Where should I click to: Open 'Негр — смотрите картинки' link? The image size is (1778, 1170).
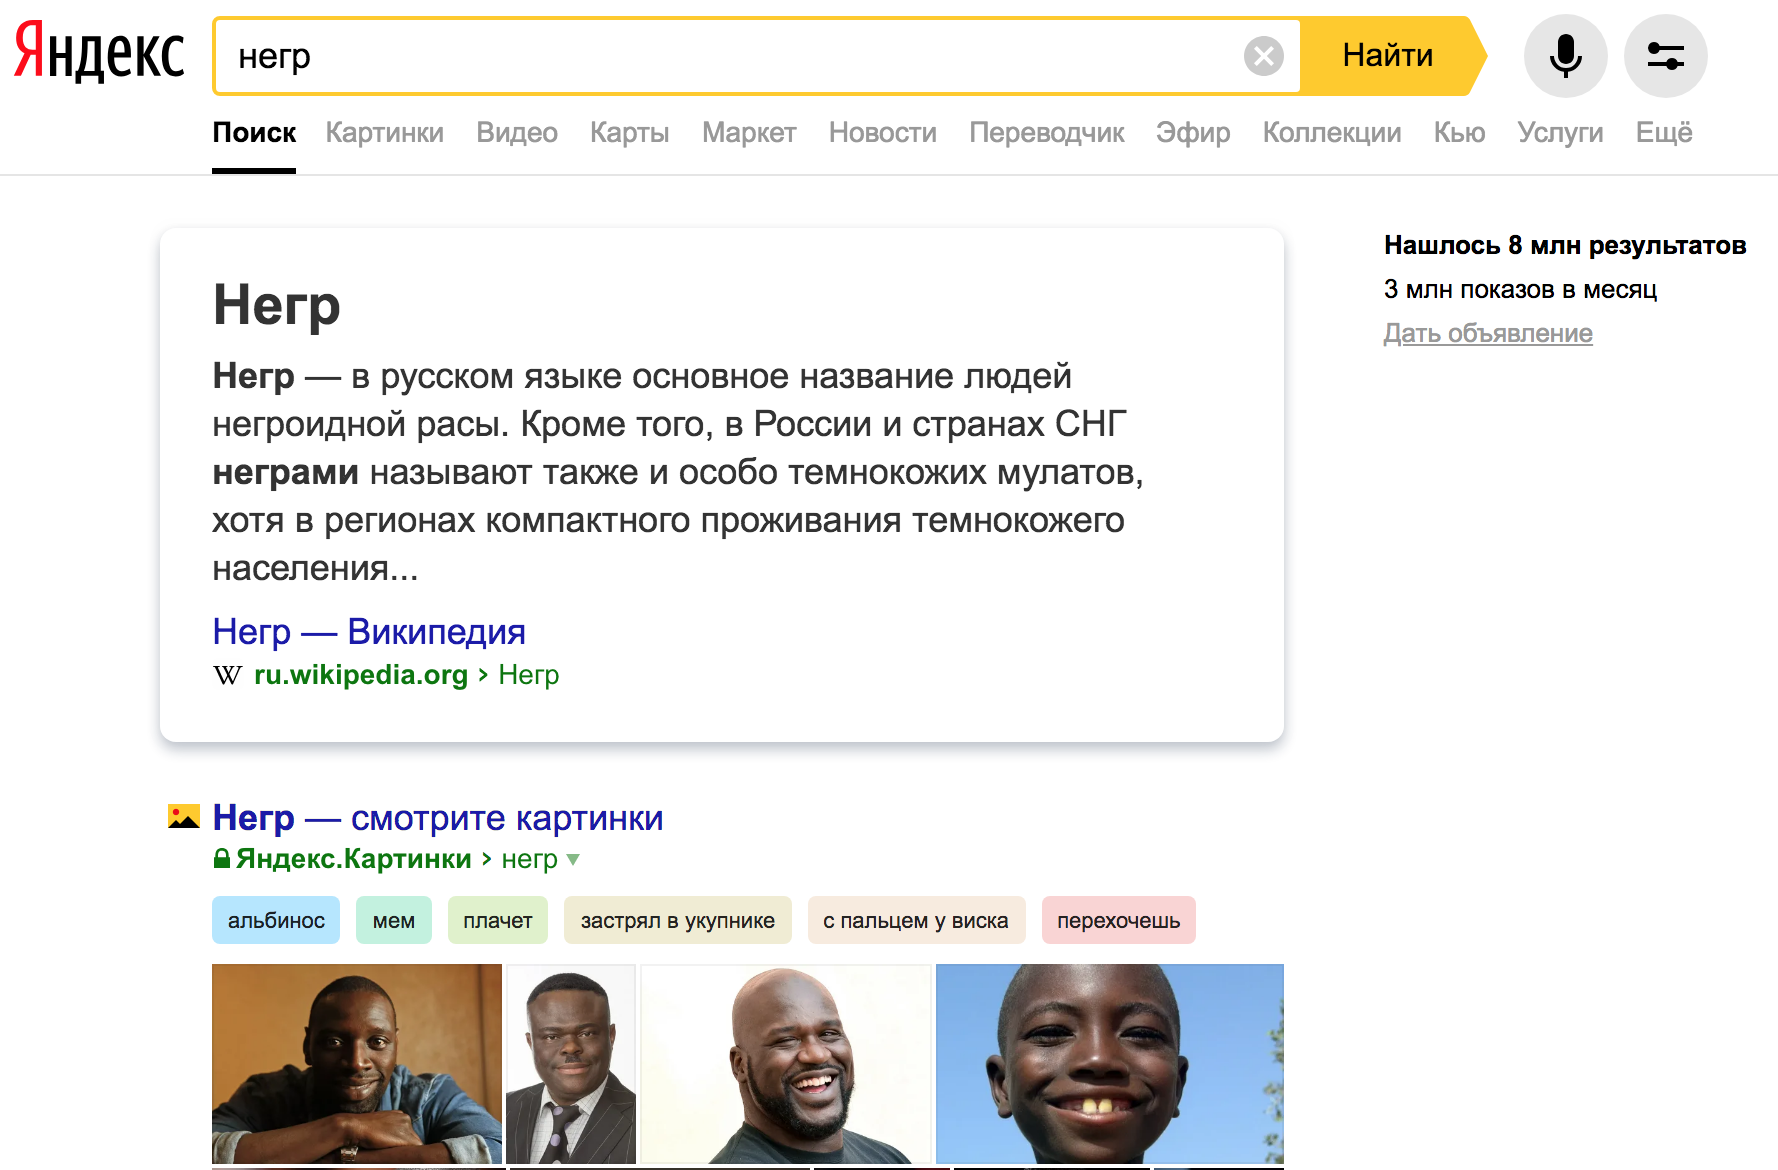(x=438, y=818)
